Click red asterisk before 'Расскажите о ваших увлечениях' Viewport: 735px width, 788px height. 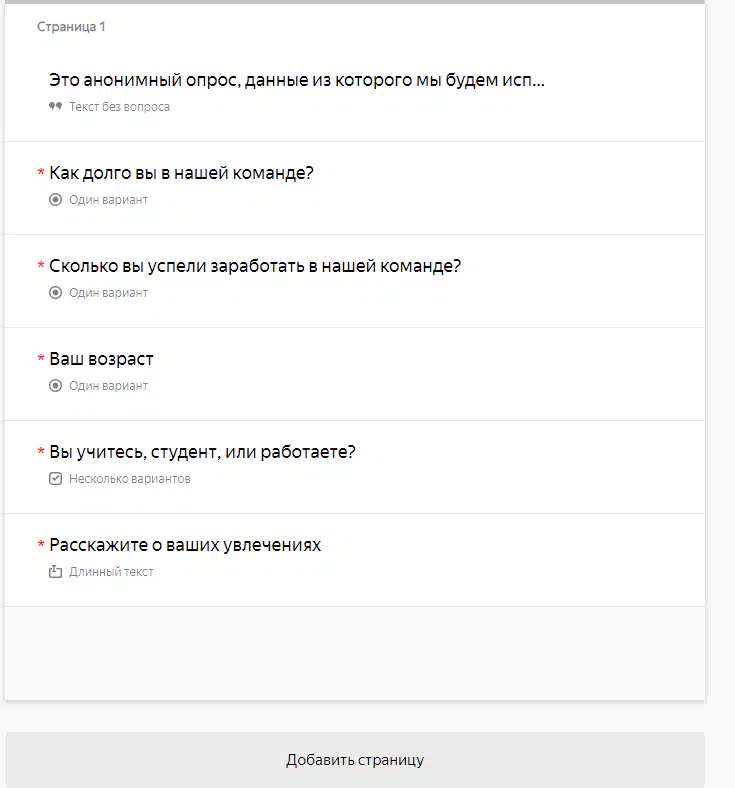(x=41, y=544)
